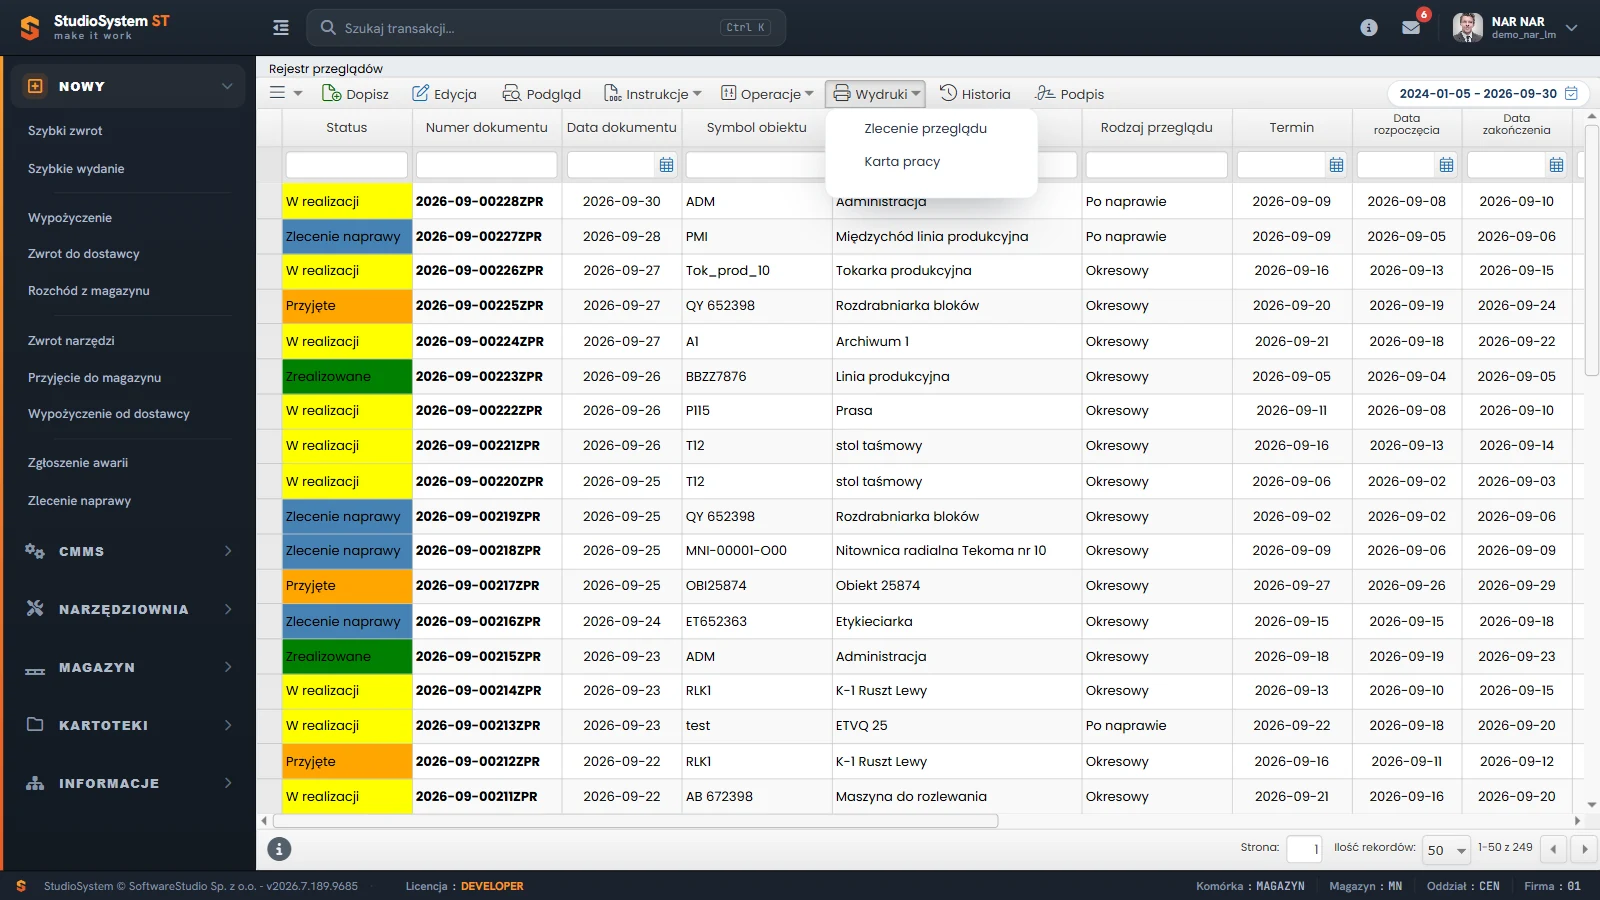Viewport: 1600px width, 900px height.
Task: Open the information icon in top bar
Action: (x=1369, y=28)
